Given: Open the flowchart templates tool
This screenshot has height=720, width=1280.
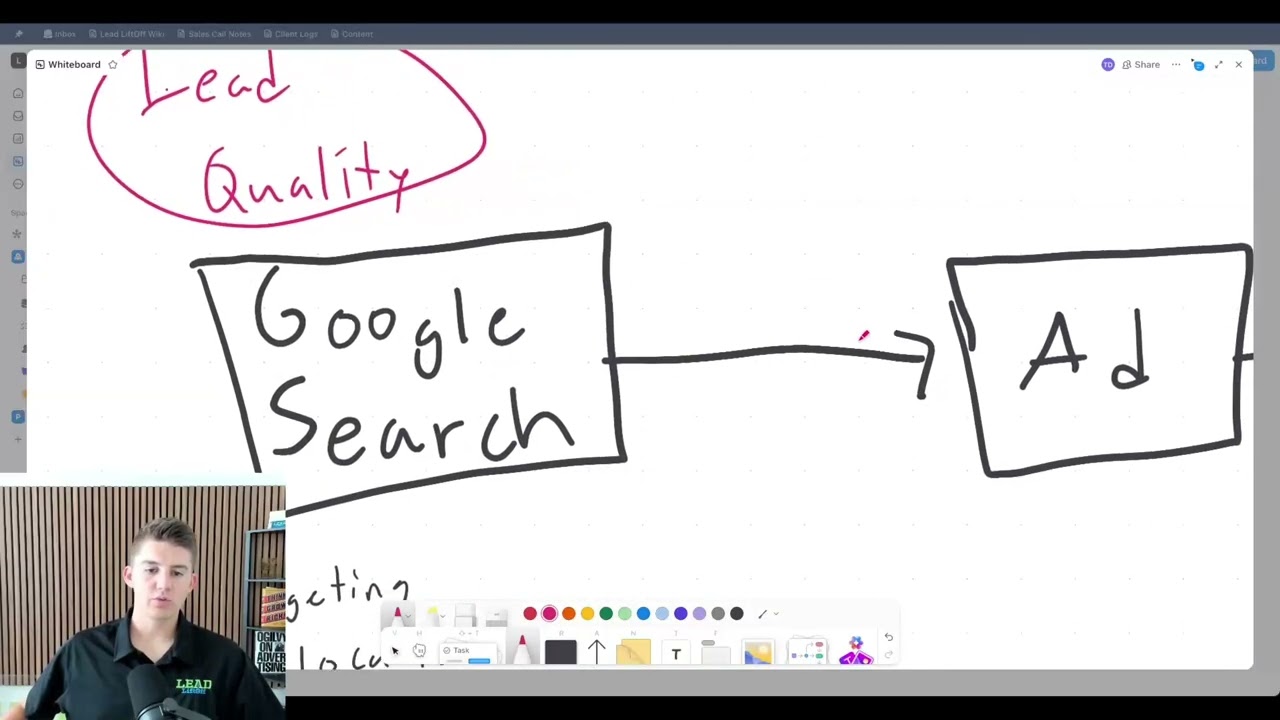Looking at the screenshot, I should pyautogui.click(x=807, y=652).
